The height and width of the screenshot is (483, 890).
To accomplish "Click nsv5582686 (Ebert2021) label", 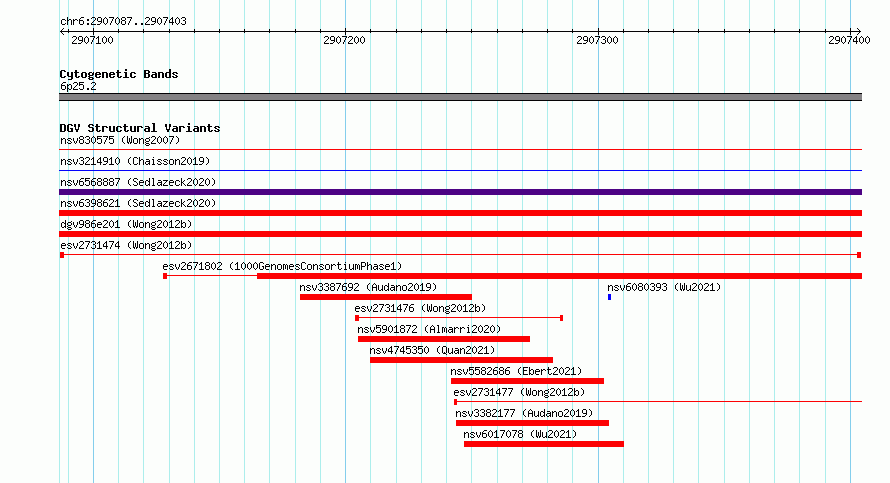I will click(x=516, y=371).
